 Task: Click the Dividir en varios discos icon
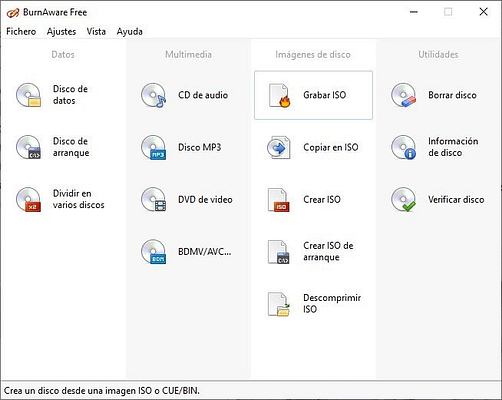(x=29, y=199)
